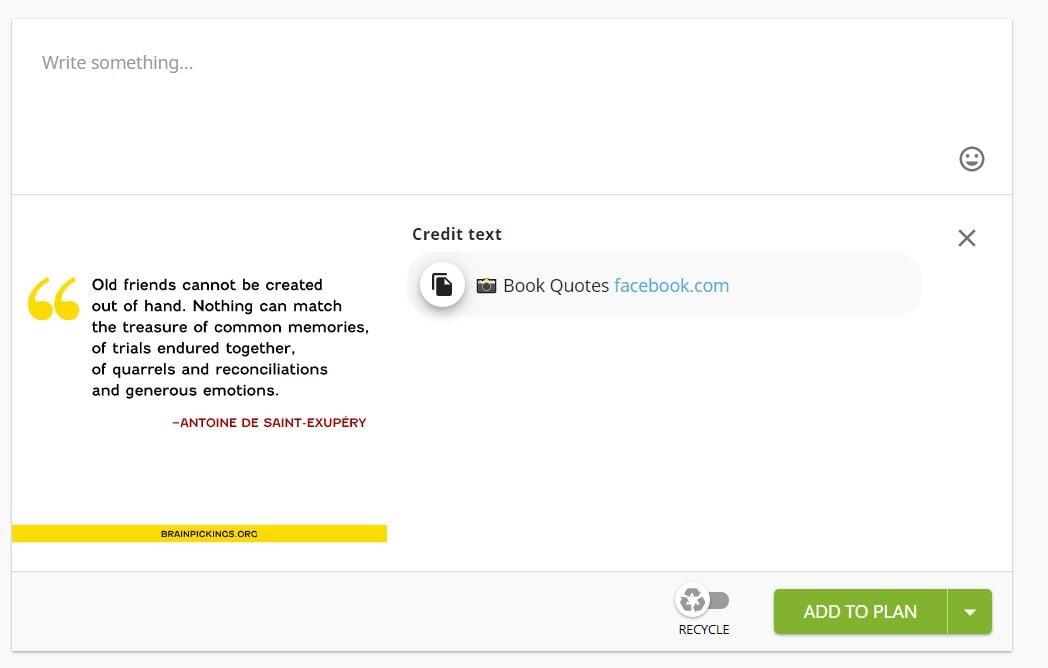This screenshot has width=1048, height=668.
Task: Click the Credit text heading
Action: 456,234
